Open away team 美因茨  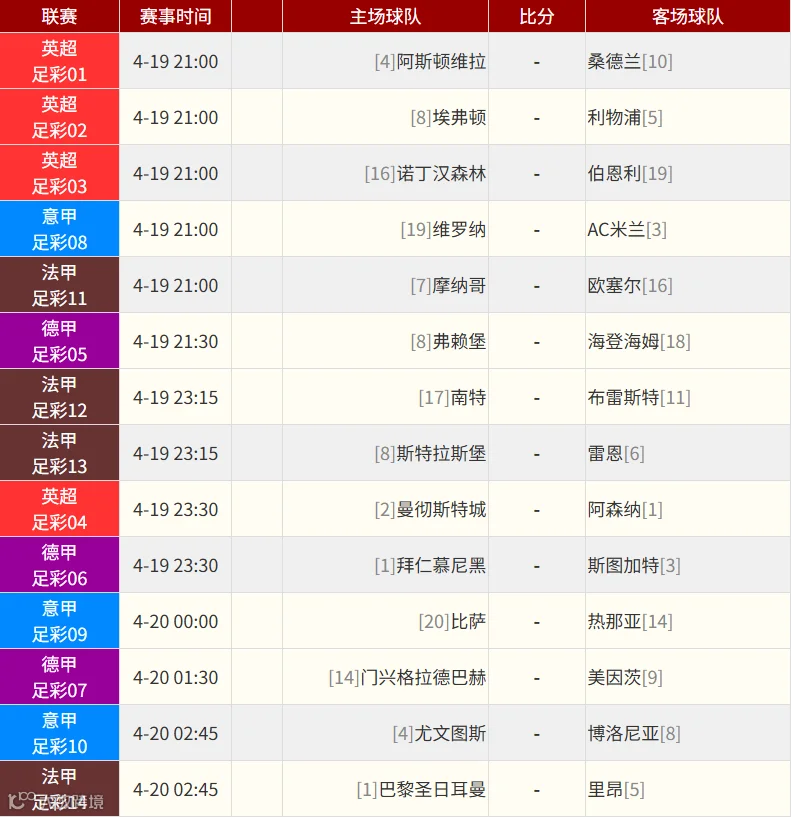pyautogui.click(x=614, y=677)
